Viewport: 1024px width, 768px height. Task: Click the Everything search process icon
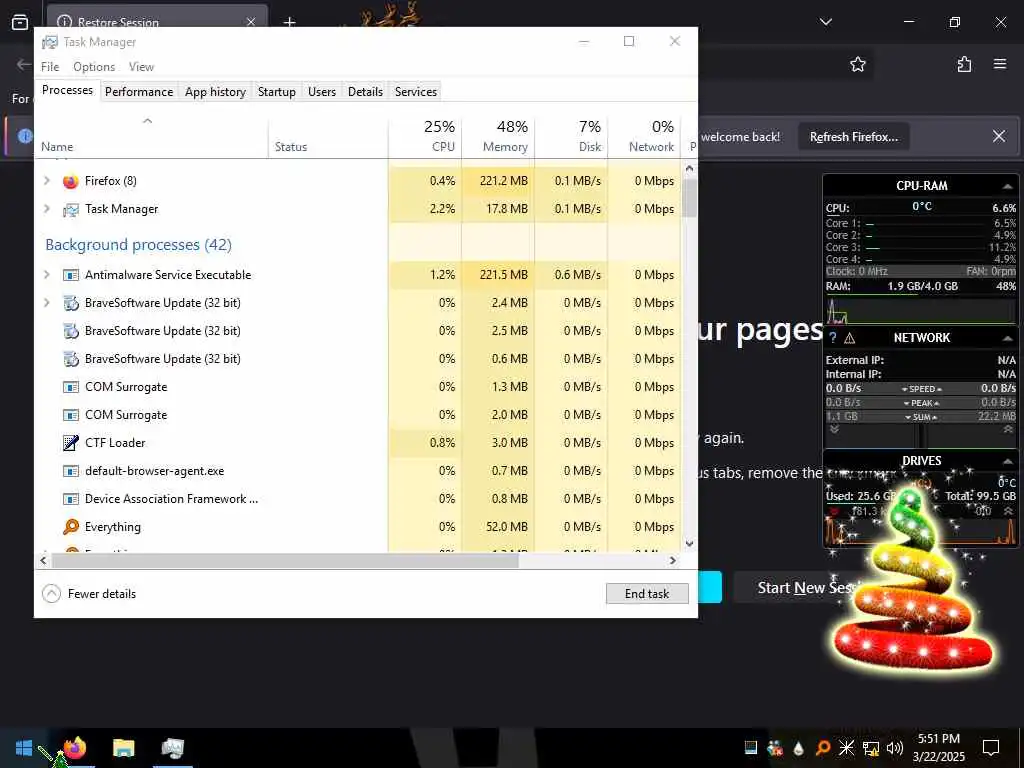coord(71,526)
